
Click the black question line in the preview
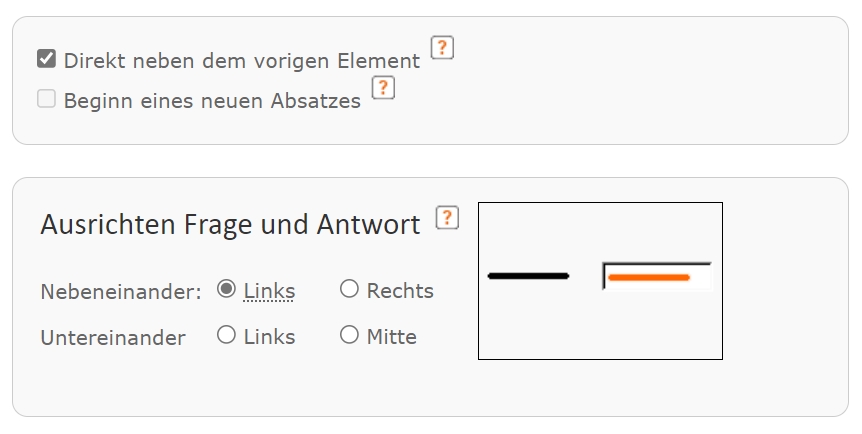click(x=528, y=275)
